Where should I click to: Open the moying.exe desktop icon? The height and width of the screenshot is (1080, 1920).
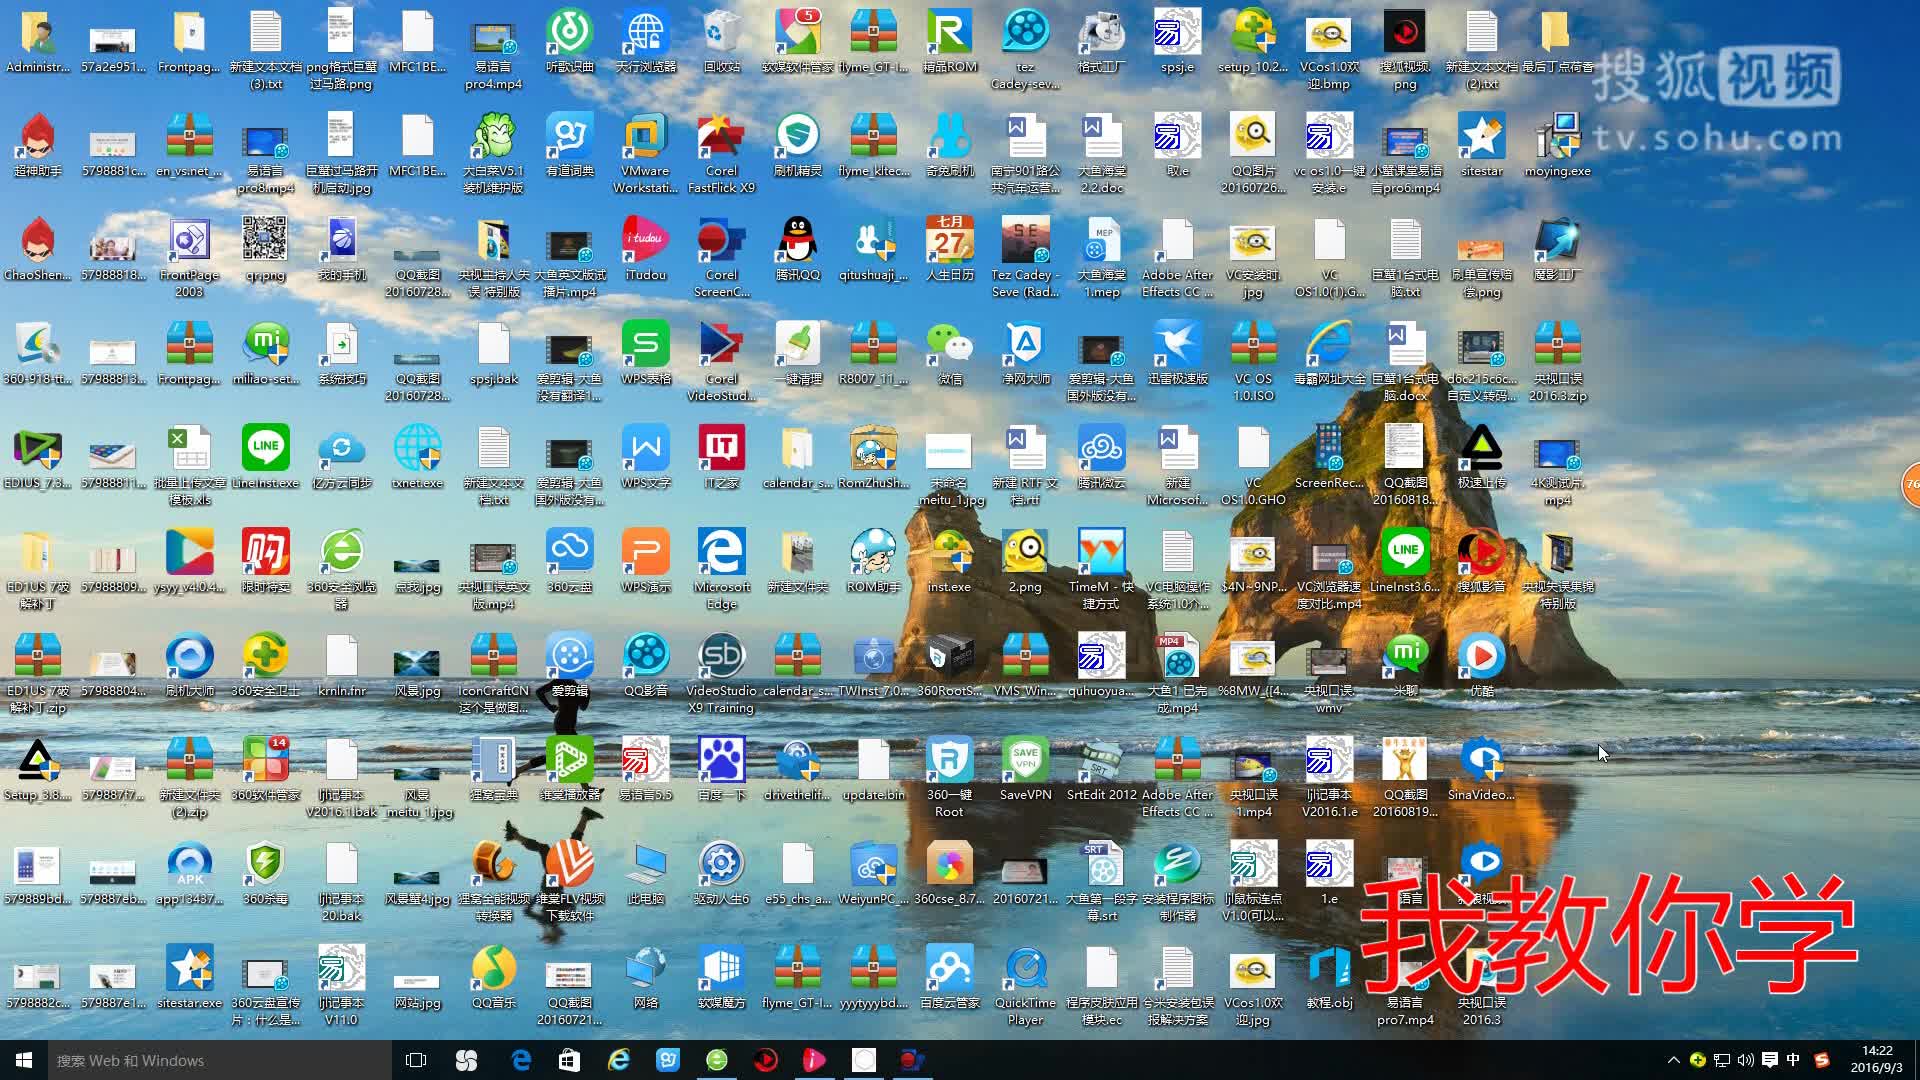[1557, 145]
